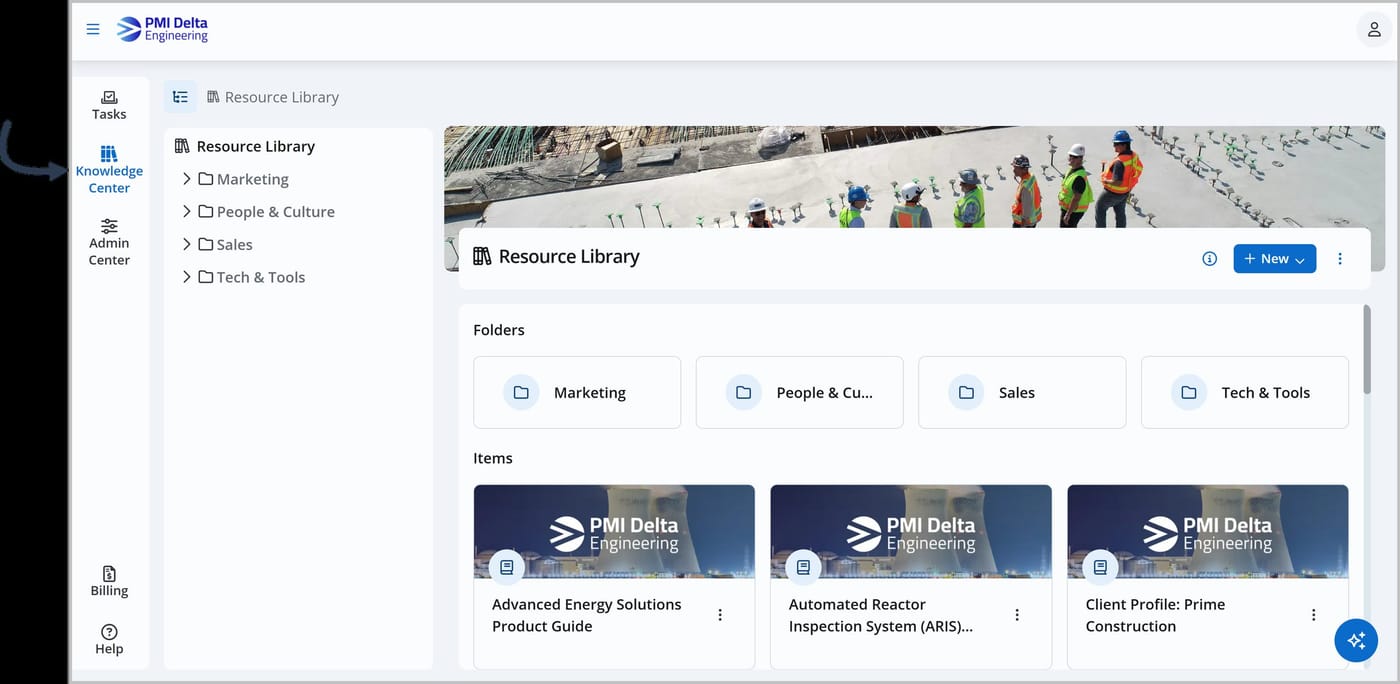This screenshot has width=1400, height=684.
Task: Click Client Profile: Prime Construction title
Action: click(1155, 615)
